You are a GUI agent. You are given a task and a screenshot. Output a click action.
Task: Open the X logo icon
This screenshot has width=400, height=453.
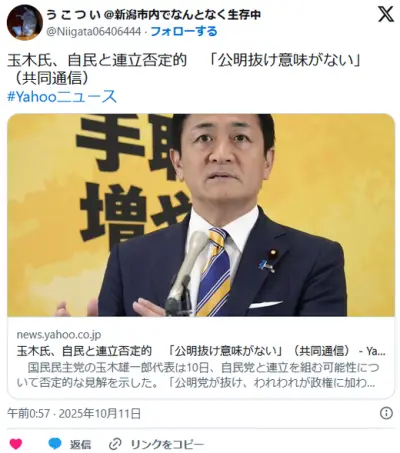click(x=386, y=14)
